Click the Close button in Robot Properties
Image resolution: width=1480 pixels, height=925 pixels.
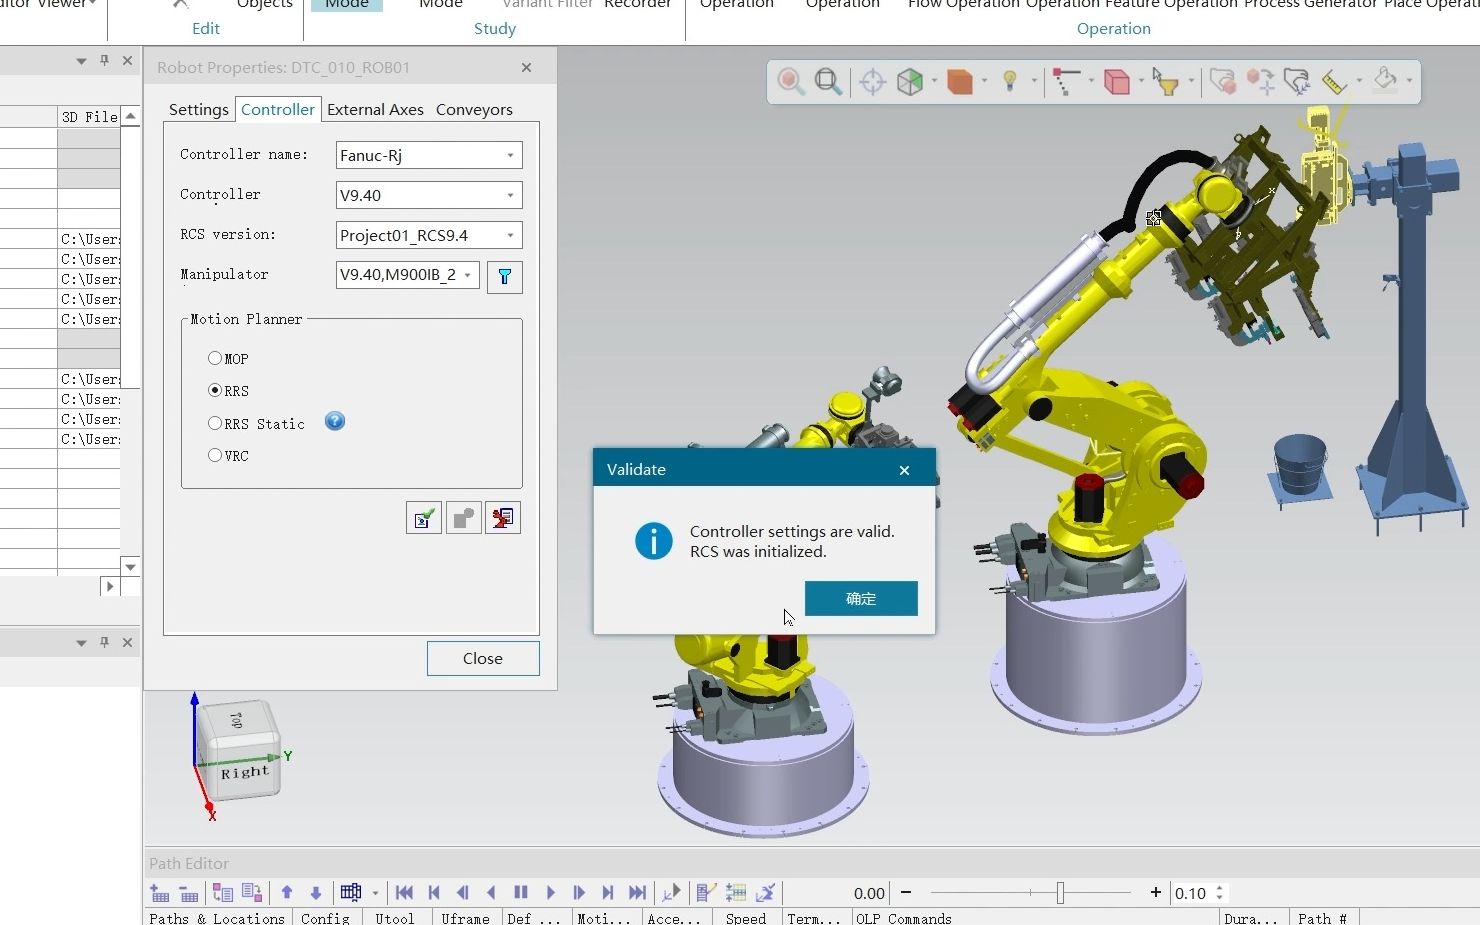[482, 658]
